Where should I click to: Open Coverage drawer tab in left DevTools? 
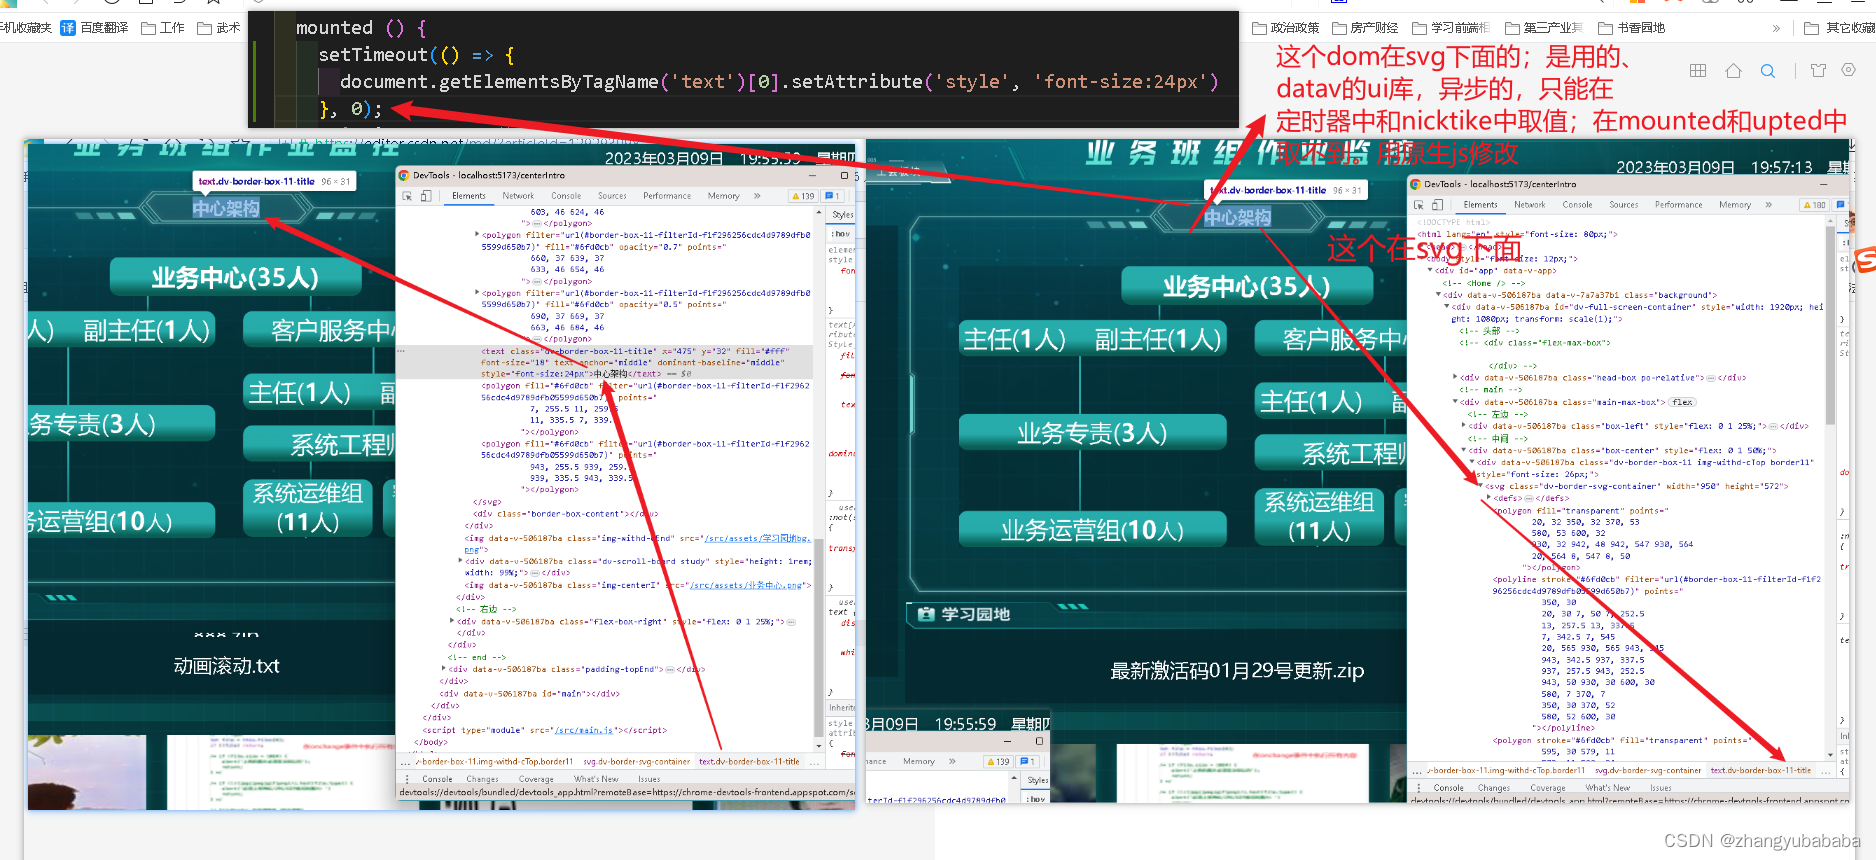[x=536, y=779]
